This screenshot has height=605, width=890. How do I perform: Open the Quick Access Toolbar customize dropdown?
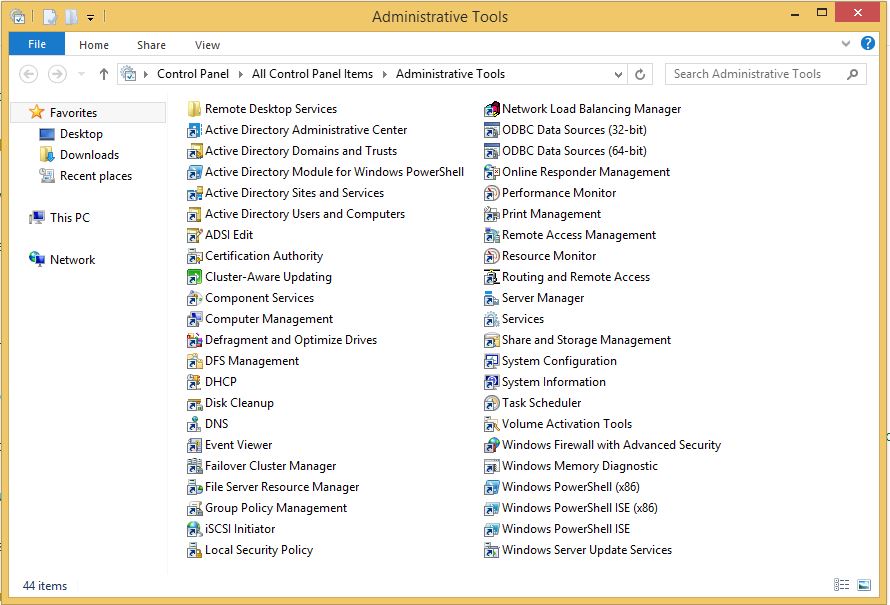click(90, 17)
